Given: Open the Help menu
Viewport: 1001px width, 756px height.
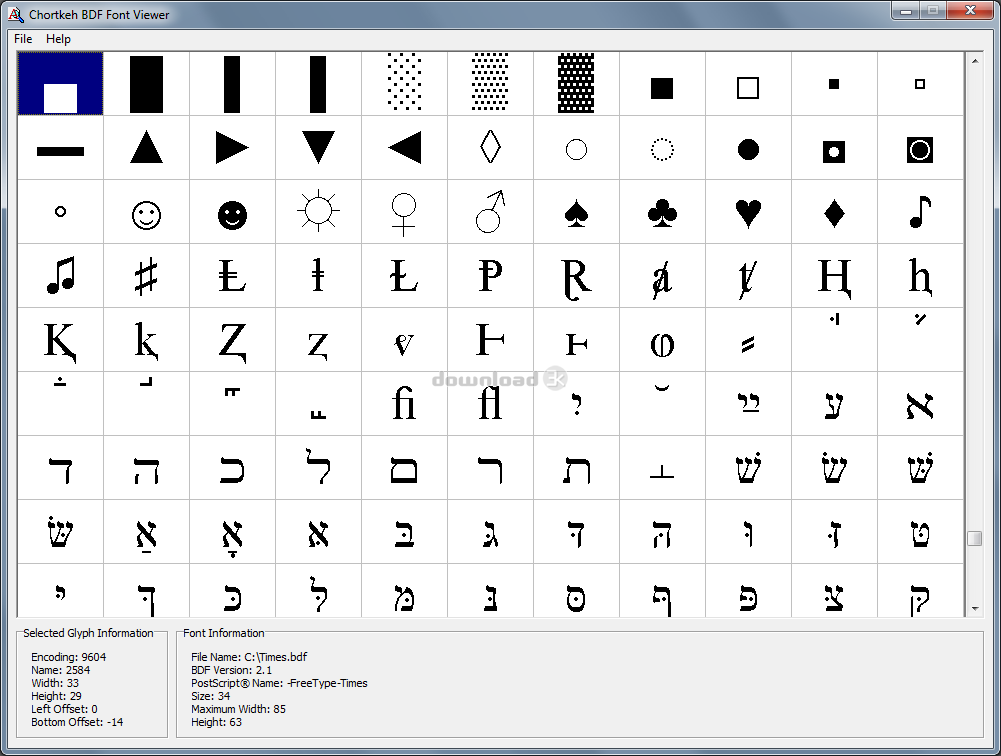Looking at the screenshot, I should click(58, 39).
